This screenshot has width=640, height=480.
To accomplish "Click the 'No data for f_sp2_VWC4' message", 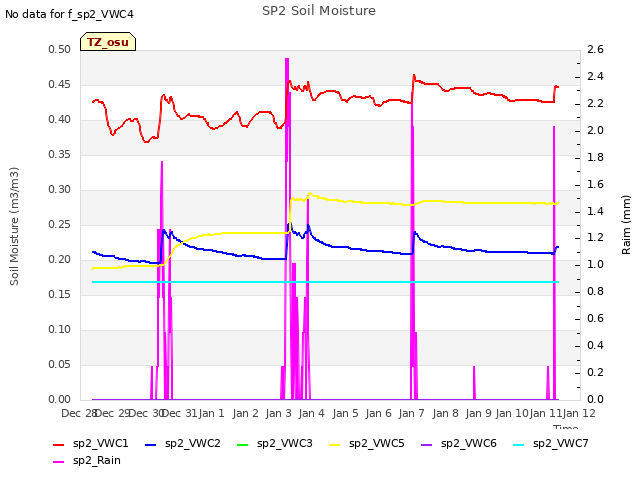I will (x=69, y=14).
